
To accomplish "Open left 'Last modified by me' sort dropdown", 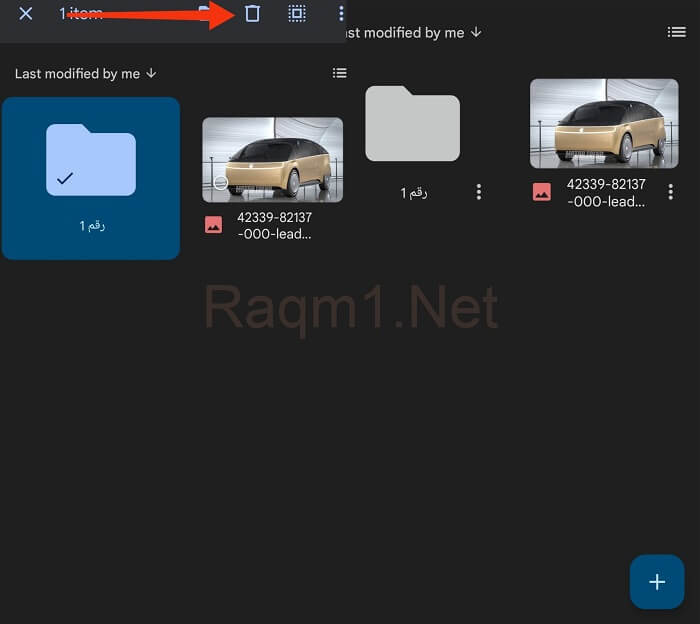I will click(x=86, y=73).
